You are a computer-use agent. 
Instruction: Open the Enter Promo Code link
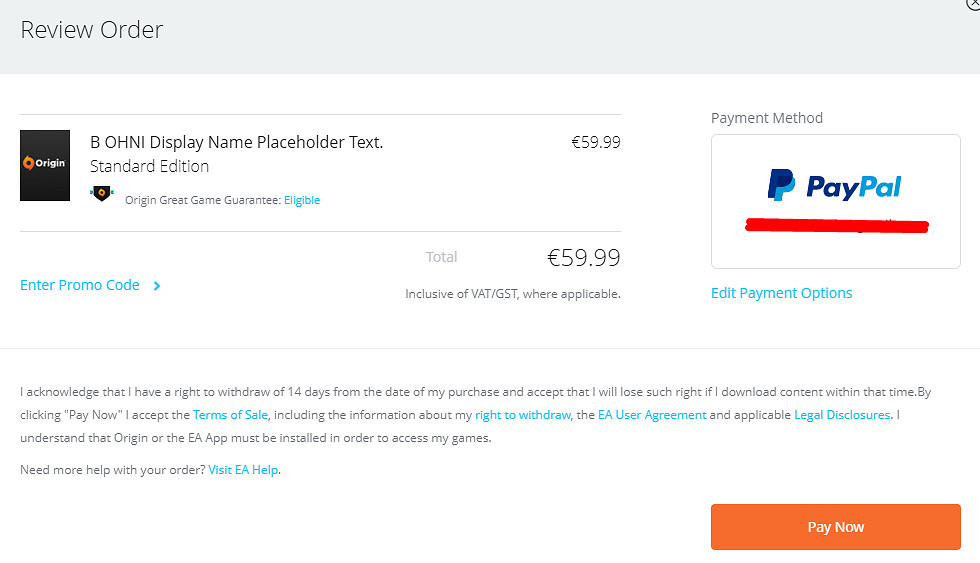(x=80, y=285)
